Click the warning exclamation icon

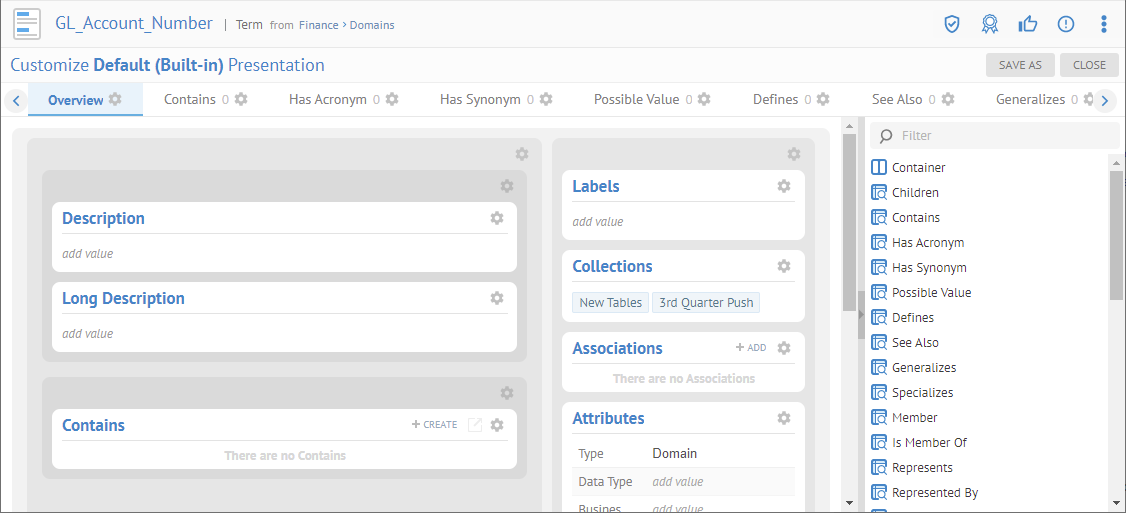click(1066, 24)
